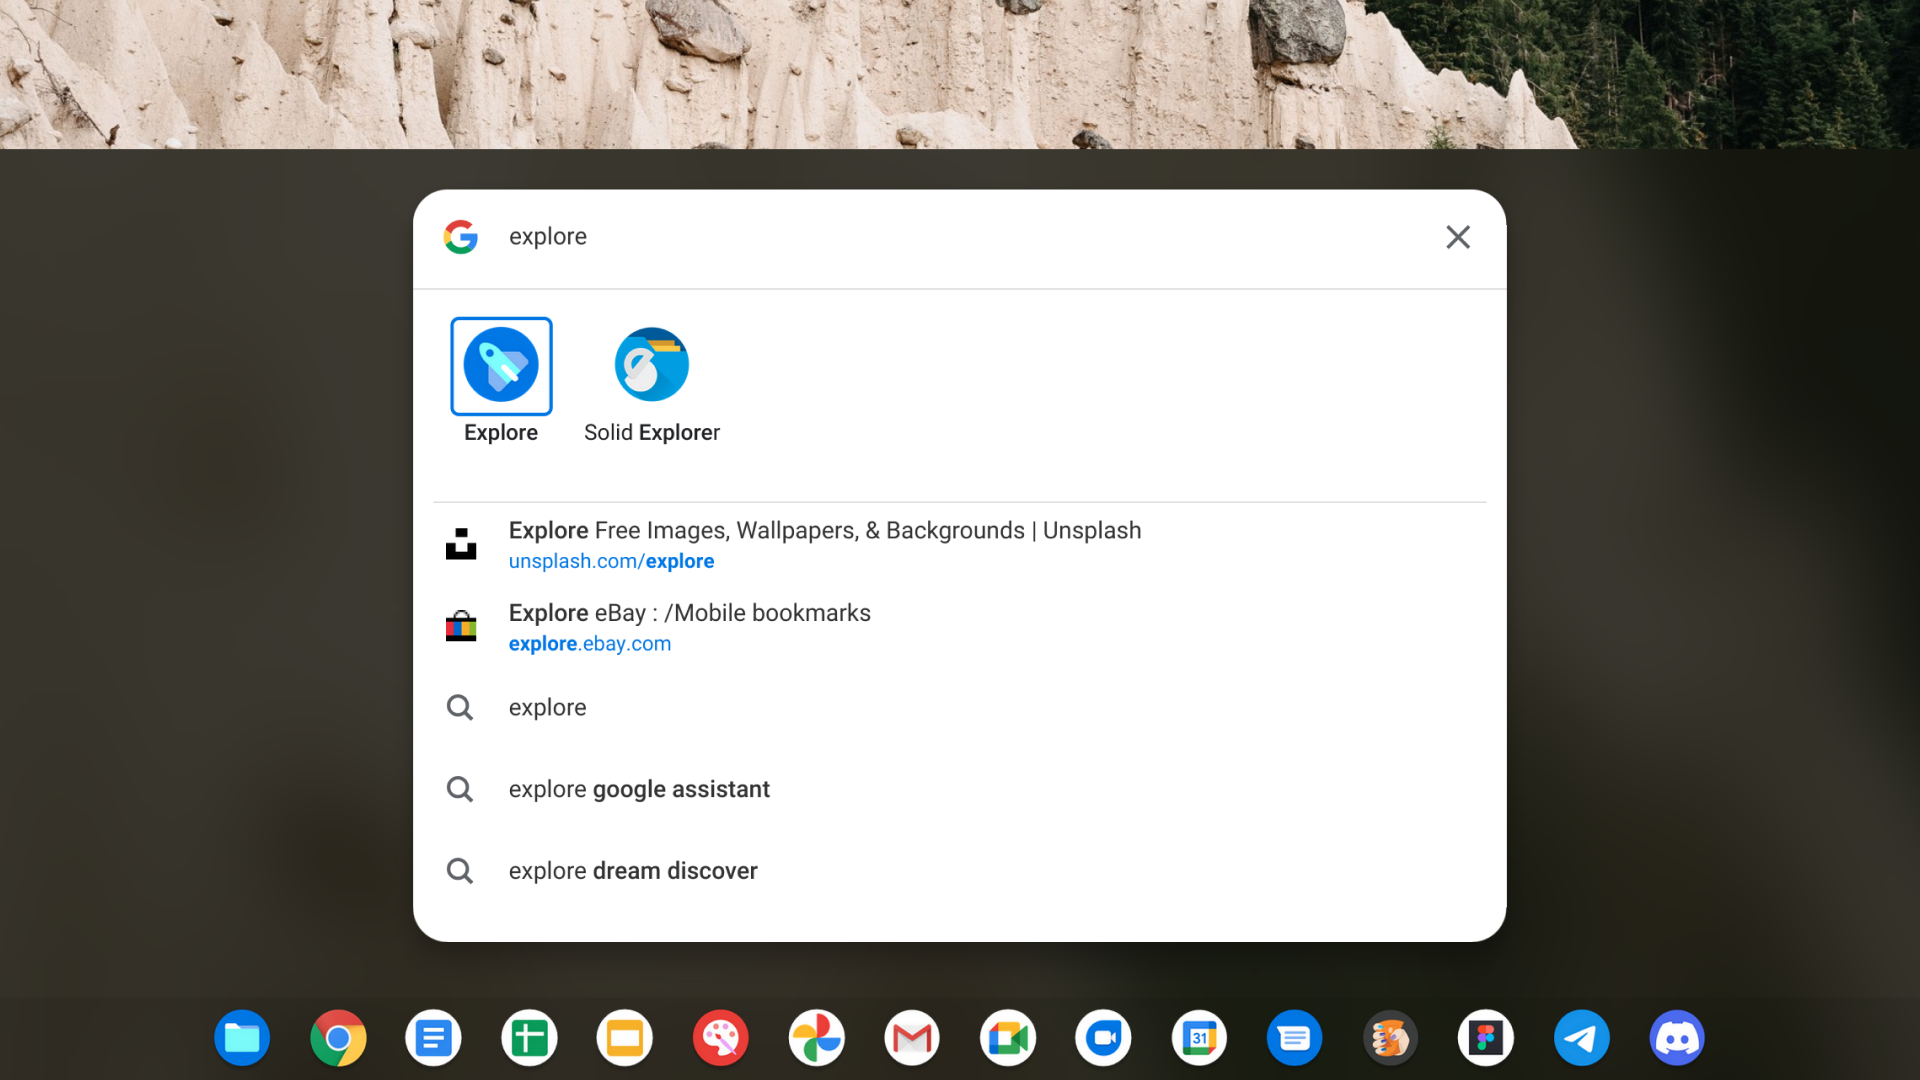Open Google Sheets shelf icon
The image size is (1920, 1080).
529,1038
